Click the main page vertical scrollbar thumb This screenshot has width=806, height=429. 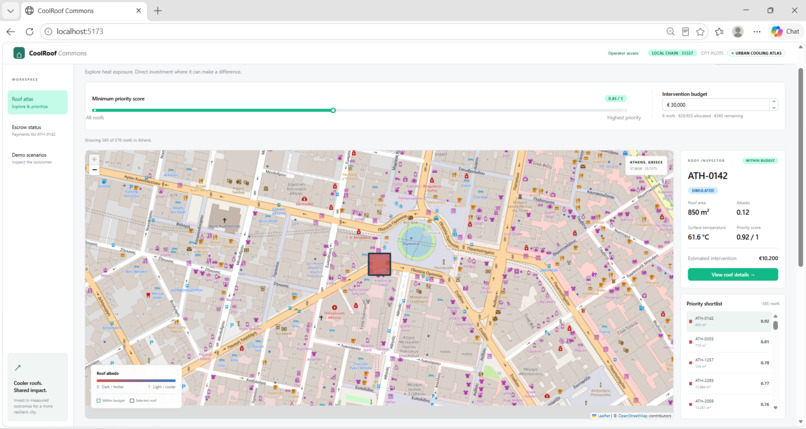pyautogui.click(x=800, y=167)
